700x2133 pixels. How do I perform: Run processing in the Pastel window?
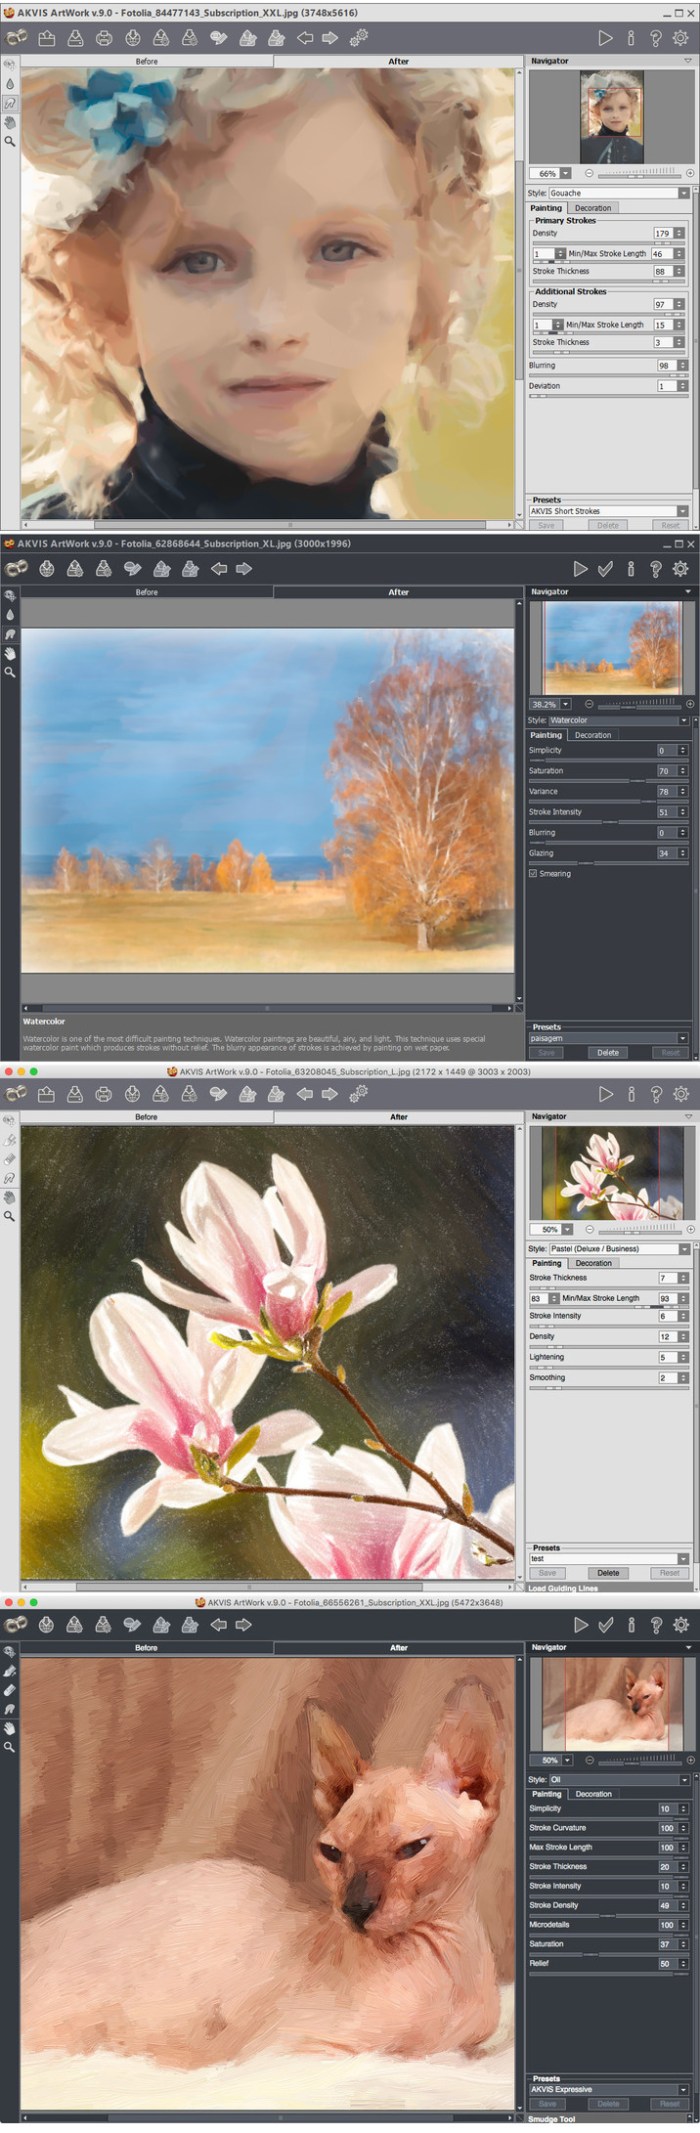pyautogui.click(x=605, y=1094)
